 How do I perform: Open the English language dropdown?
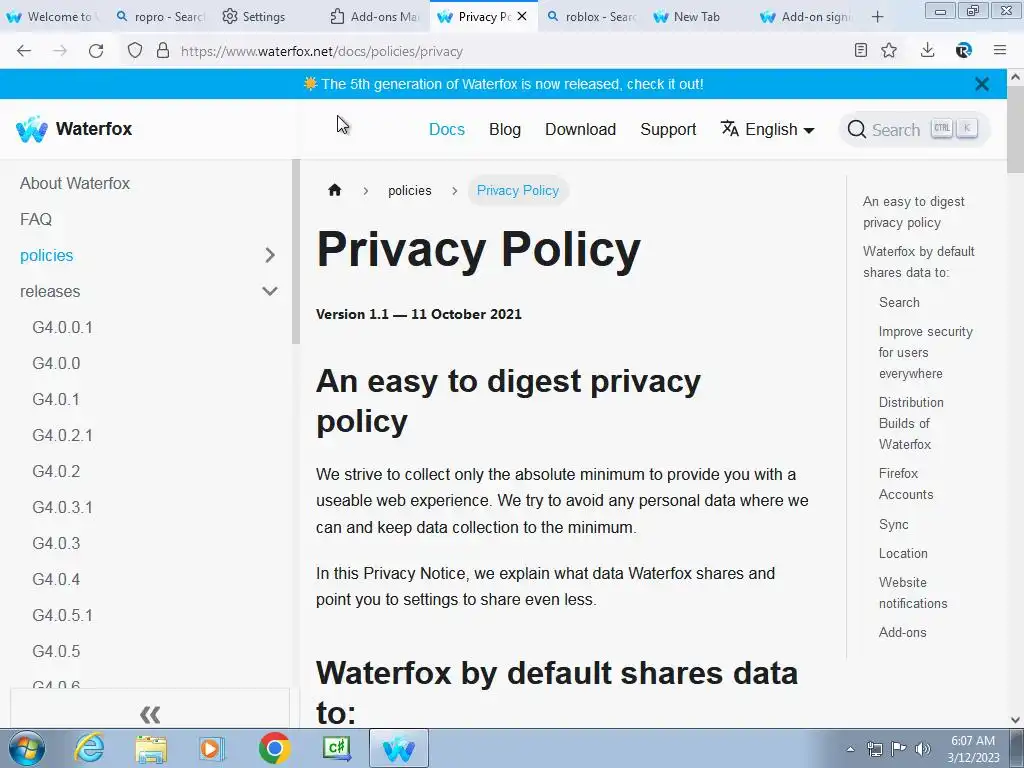pos(767,129)
